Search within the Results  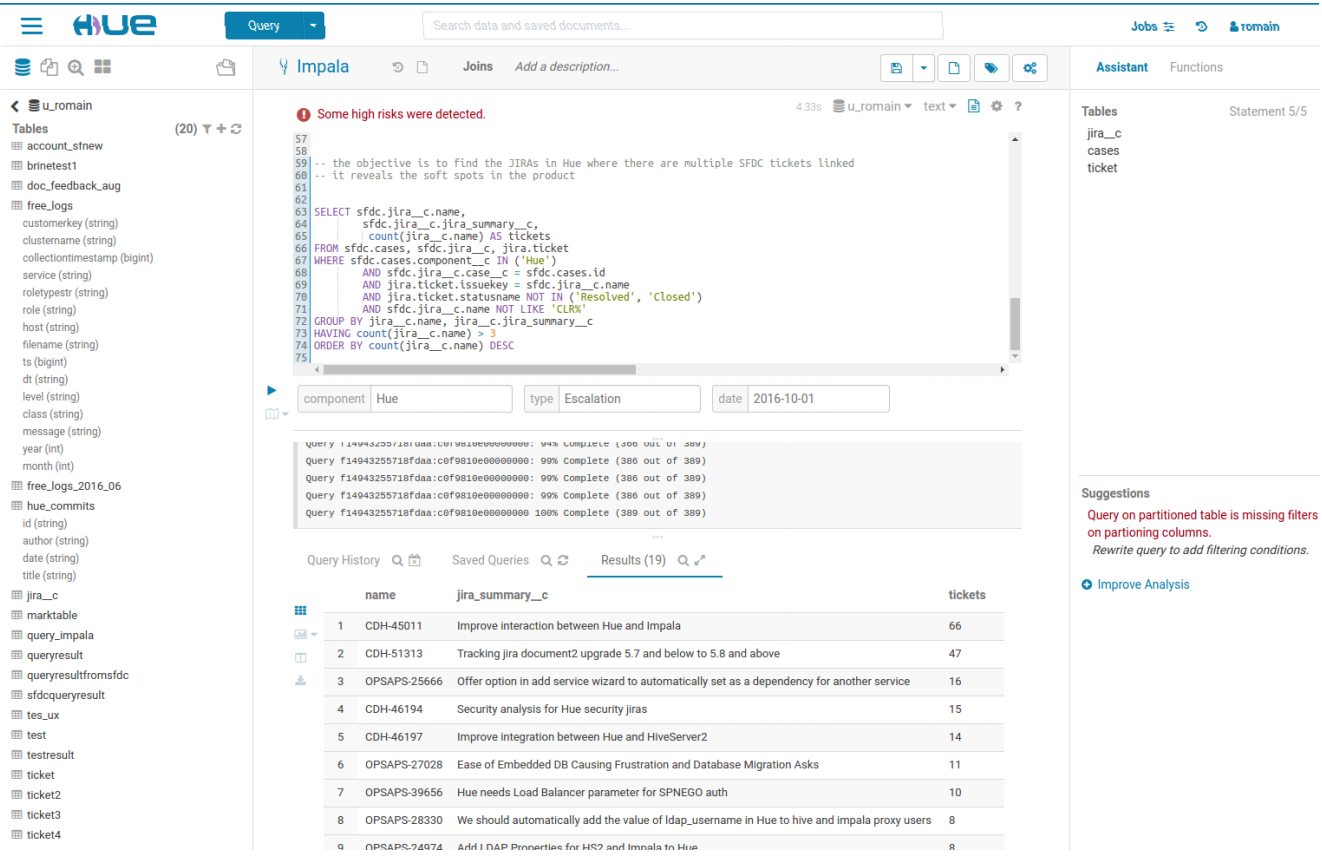(x=684, y=561)
